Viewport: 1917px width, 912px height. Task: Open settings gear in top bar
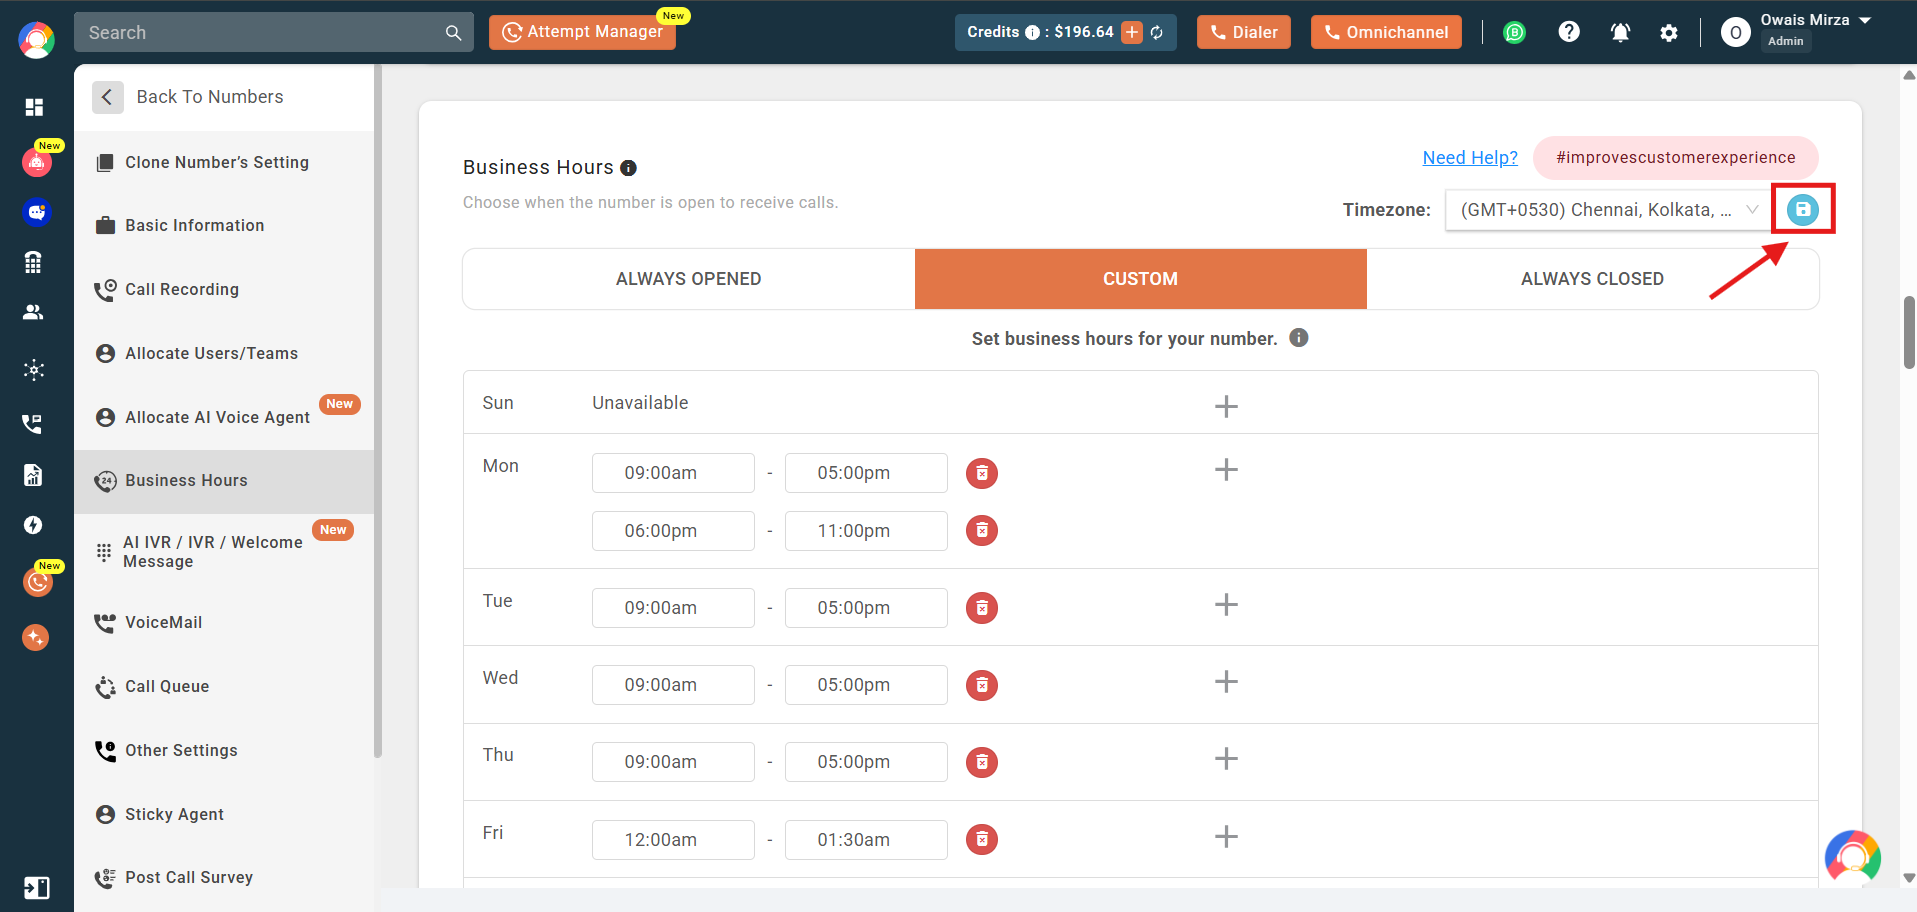[1669, 33]
